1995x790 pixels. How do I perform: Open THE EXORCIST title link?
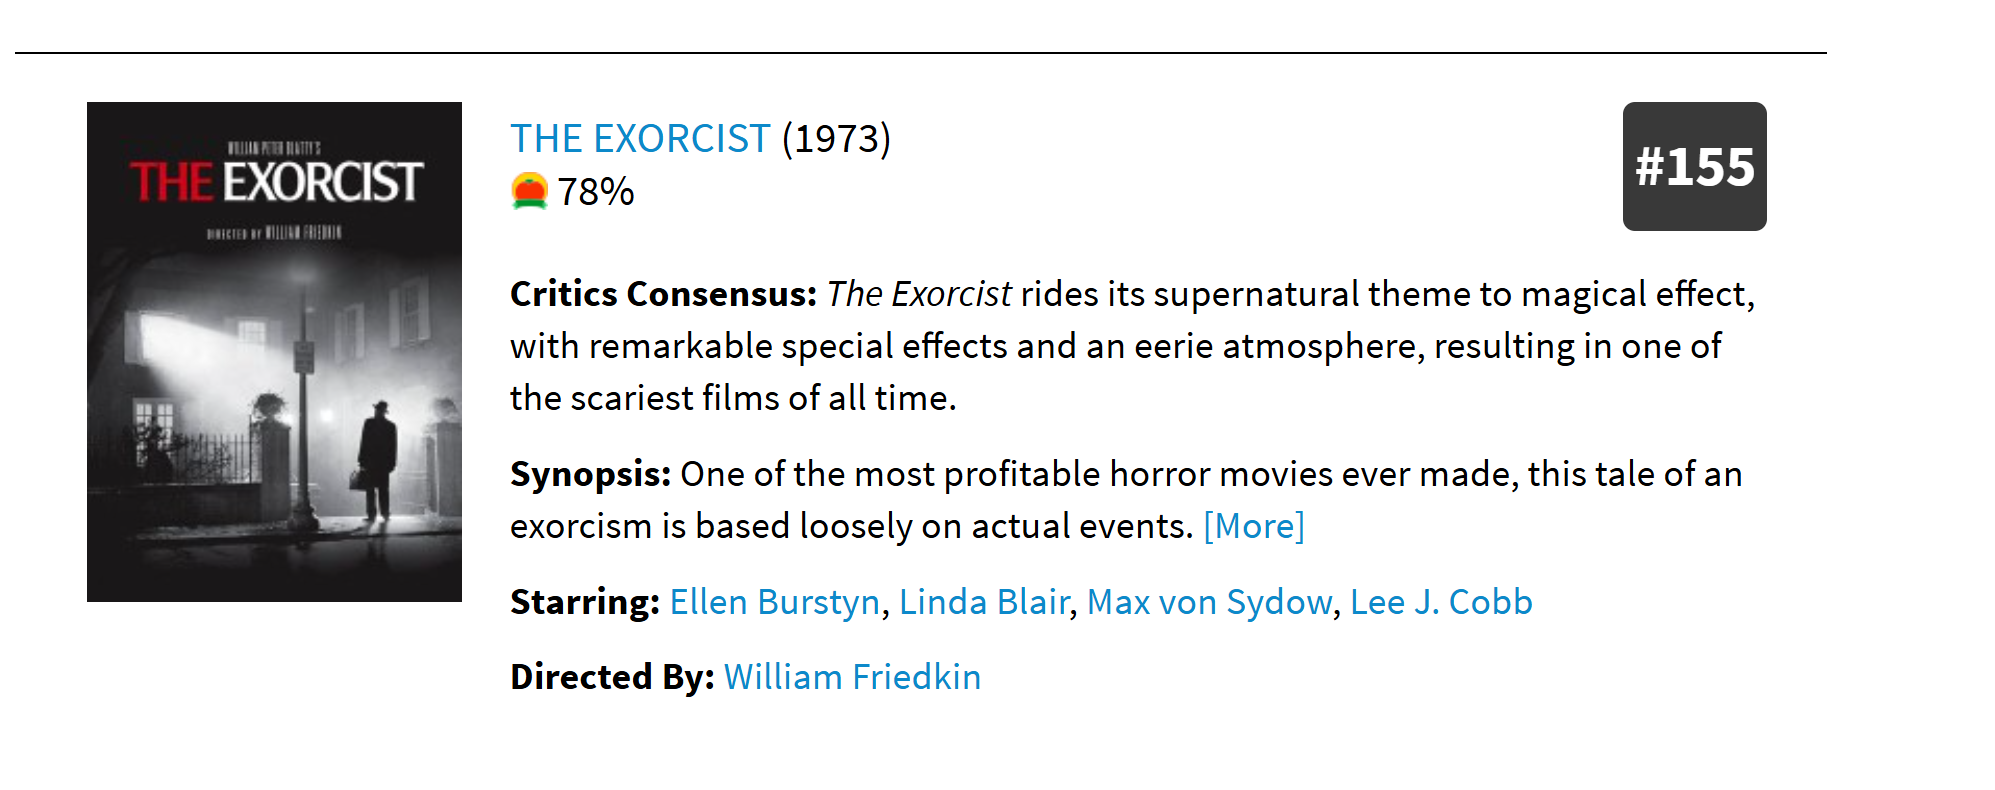click(640, 139)
